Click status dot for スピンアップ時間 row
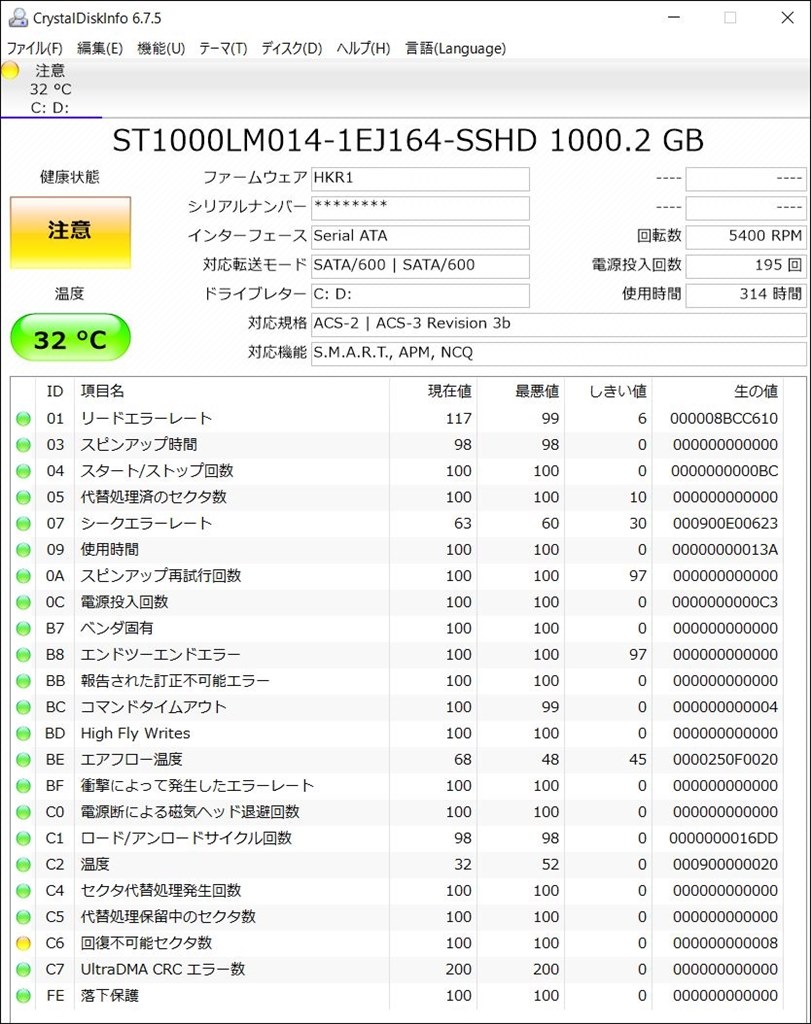811x1024 pixels. 24,445
